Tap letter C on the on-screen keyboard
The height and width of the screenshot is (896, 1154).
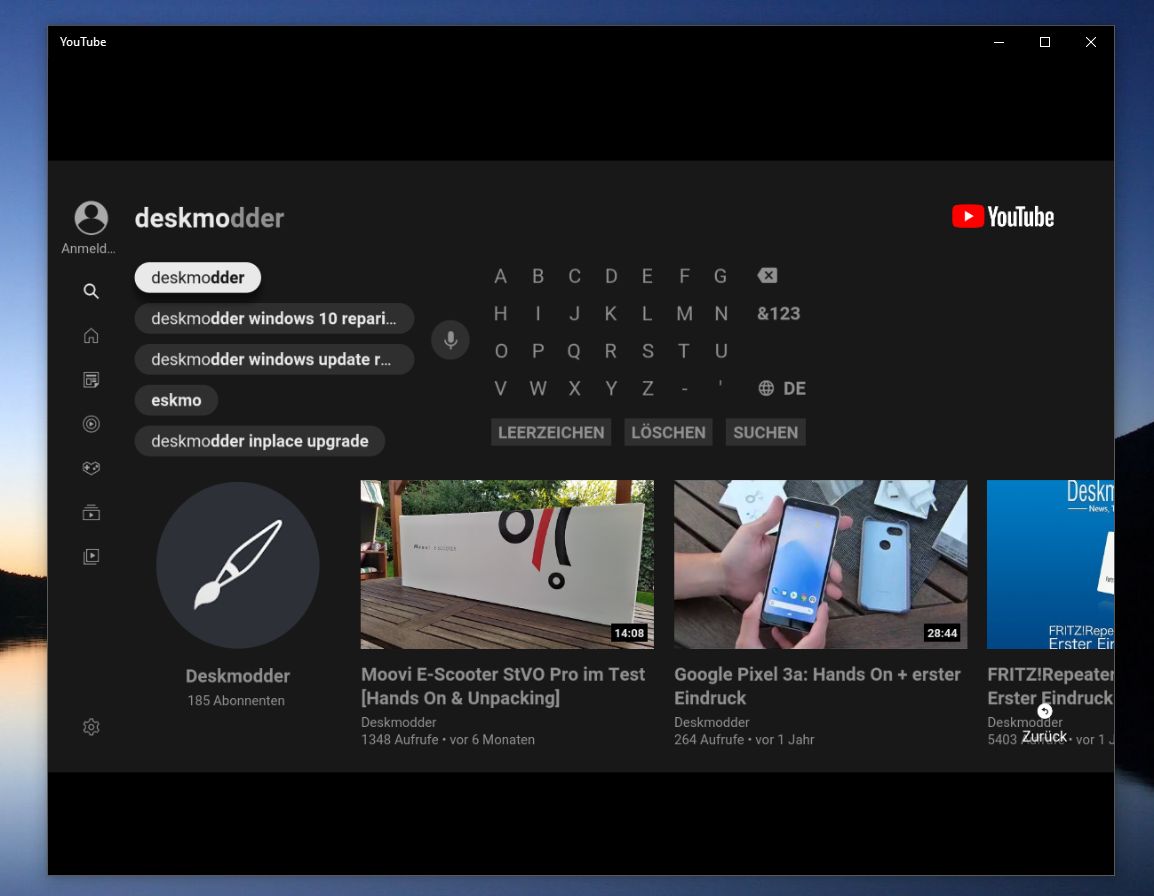575,276
